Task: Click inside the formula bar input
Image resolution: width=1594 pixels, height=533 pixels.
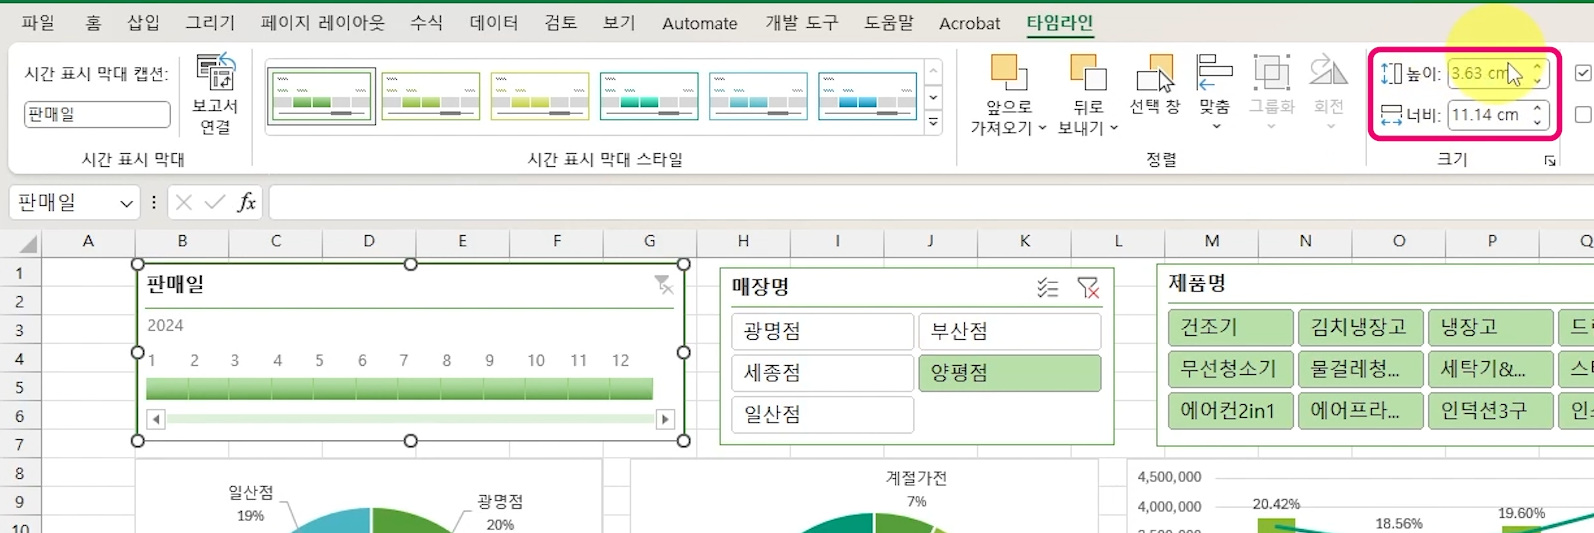Action: tap(930, 202)
